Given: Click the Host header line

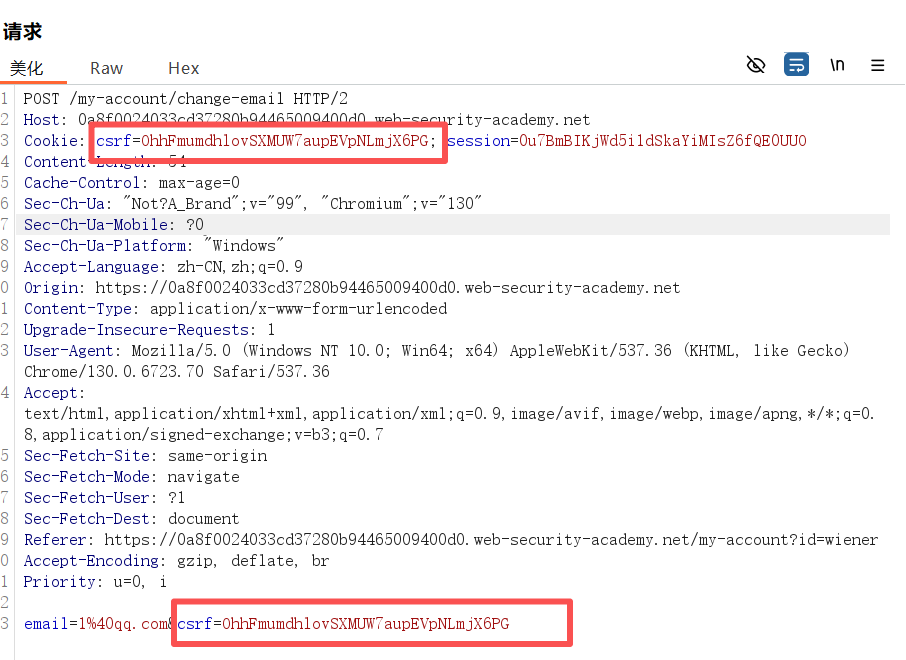Looking at the screenshot, I should (306, 119).
